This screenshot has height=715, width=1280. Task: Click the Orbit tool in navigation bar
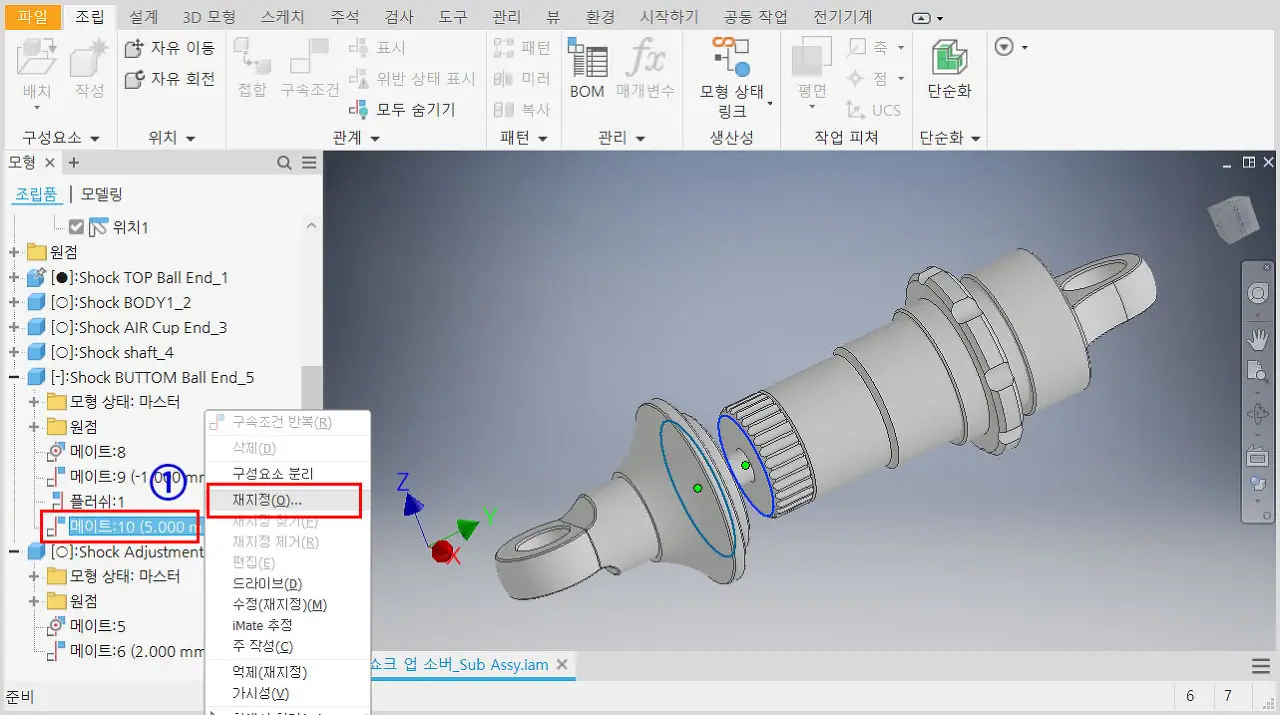click(x=1258, y=413)
